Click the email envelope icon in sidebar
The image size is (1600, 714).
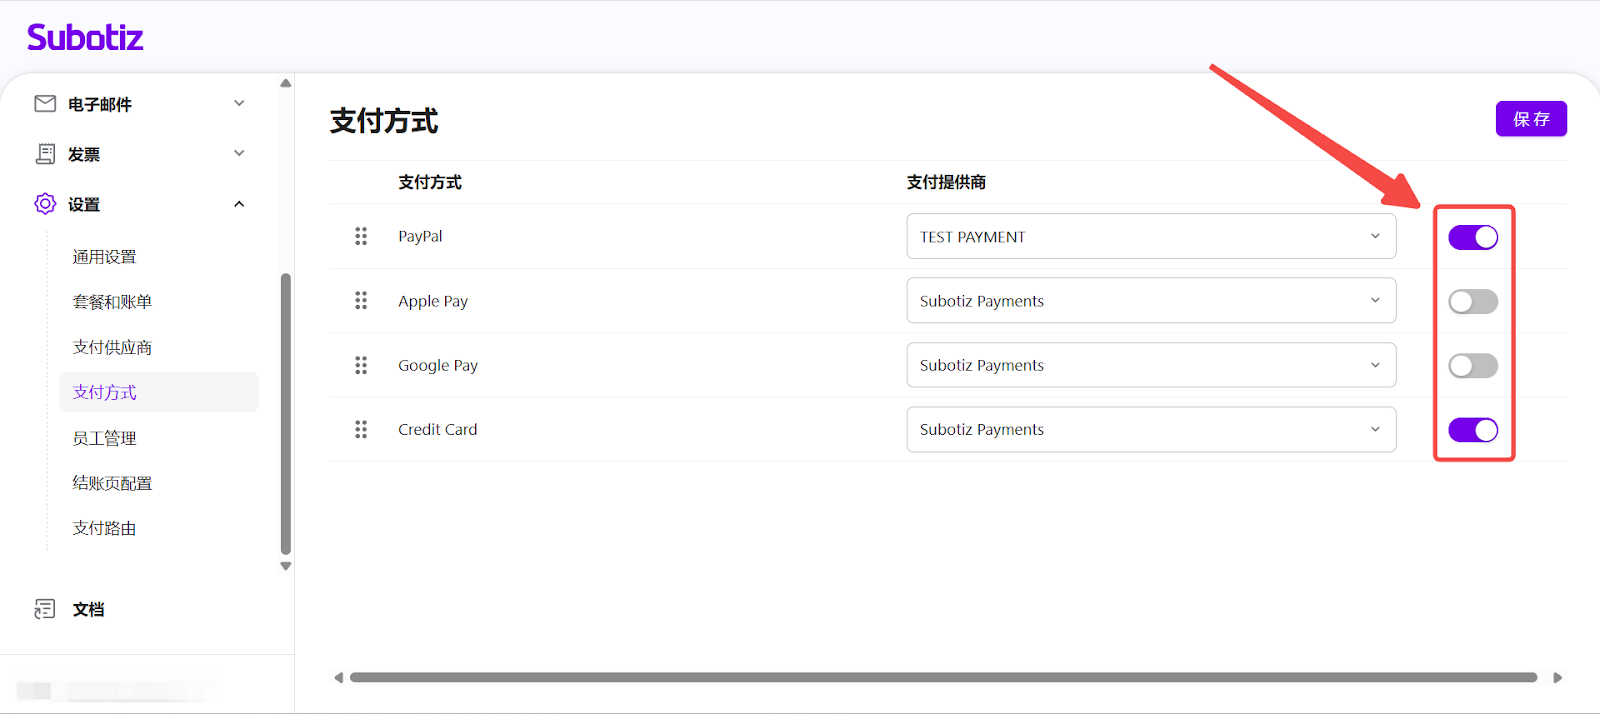point(45,104)
